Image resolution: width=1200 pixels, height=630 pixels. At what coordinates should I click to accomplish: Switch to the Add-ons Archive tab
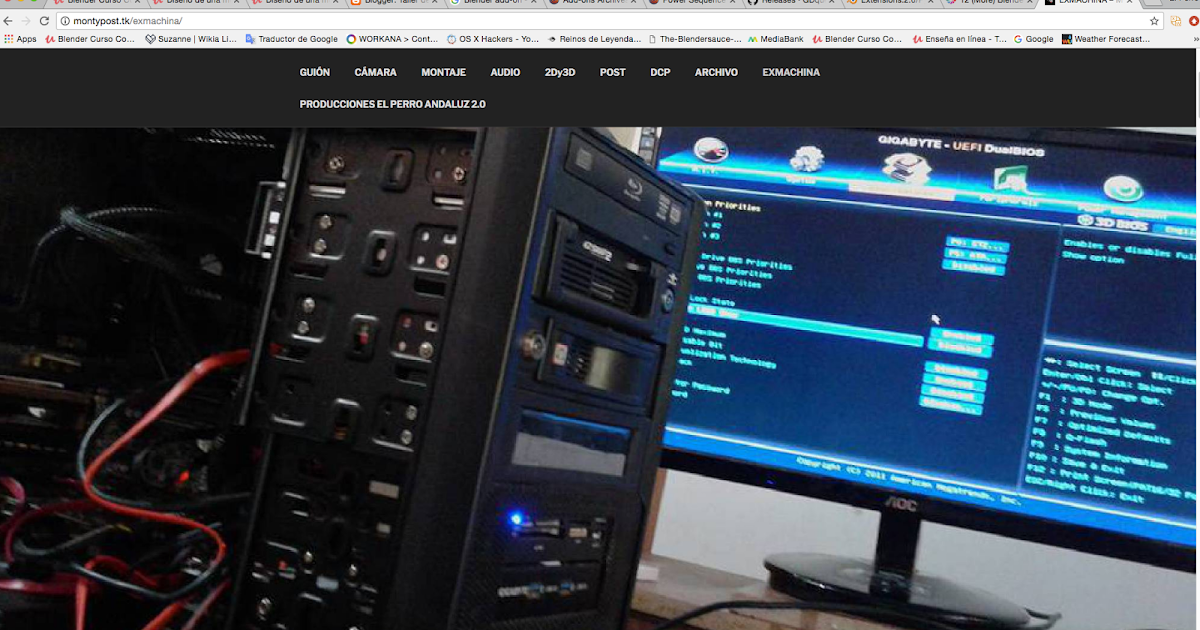point(594,3)
